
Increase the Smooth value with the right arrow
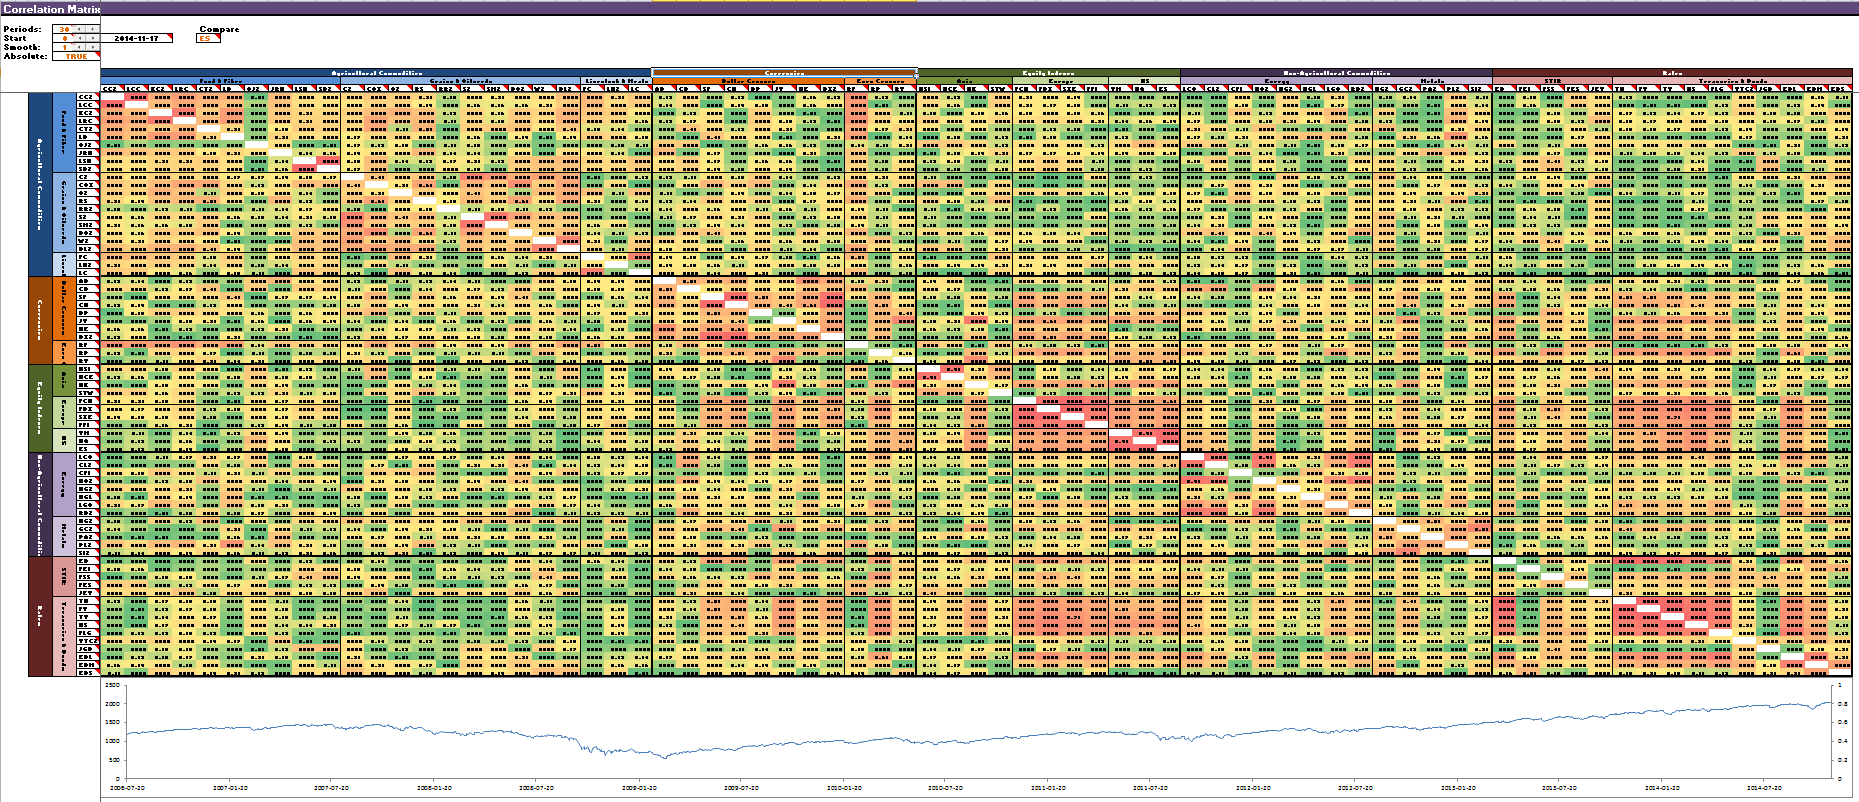[92, 47]
